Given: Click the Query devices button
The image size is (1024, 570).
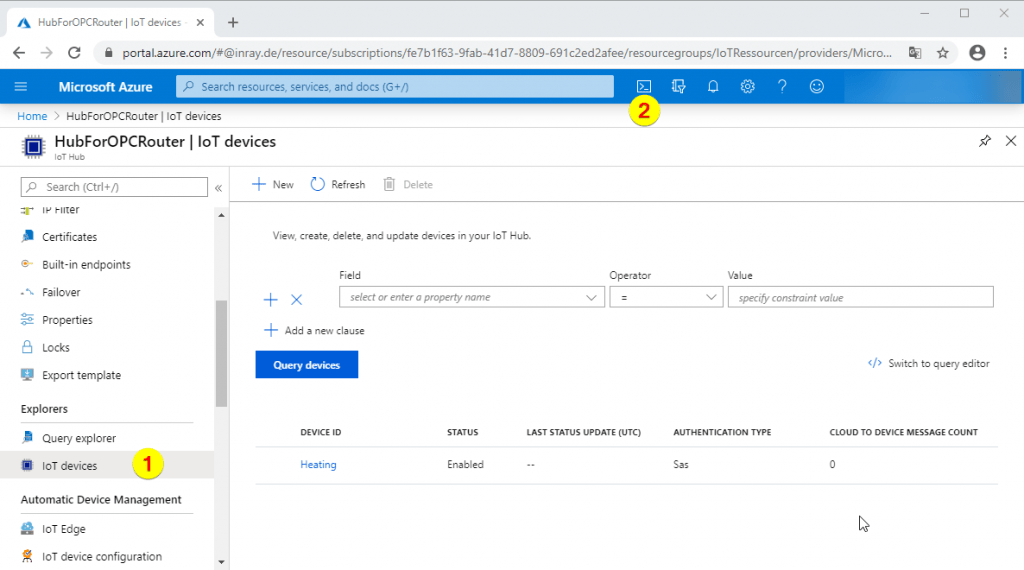Looking at the screenshot, I should [307, 365].
